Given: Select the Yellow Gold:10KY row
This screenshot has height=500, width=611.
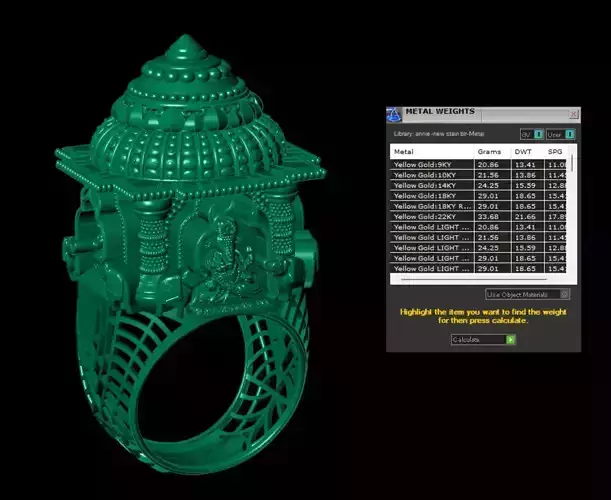Looking at the screenshot, I should (x=479, y=175).
